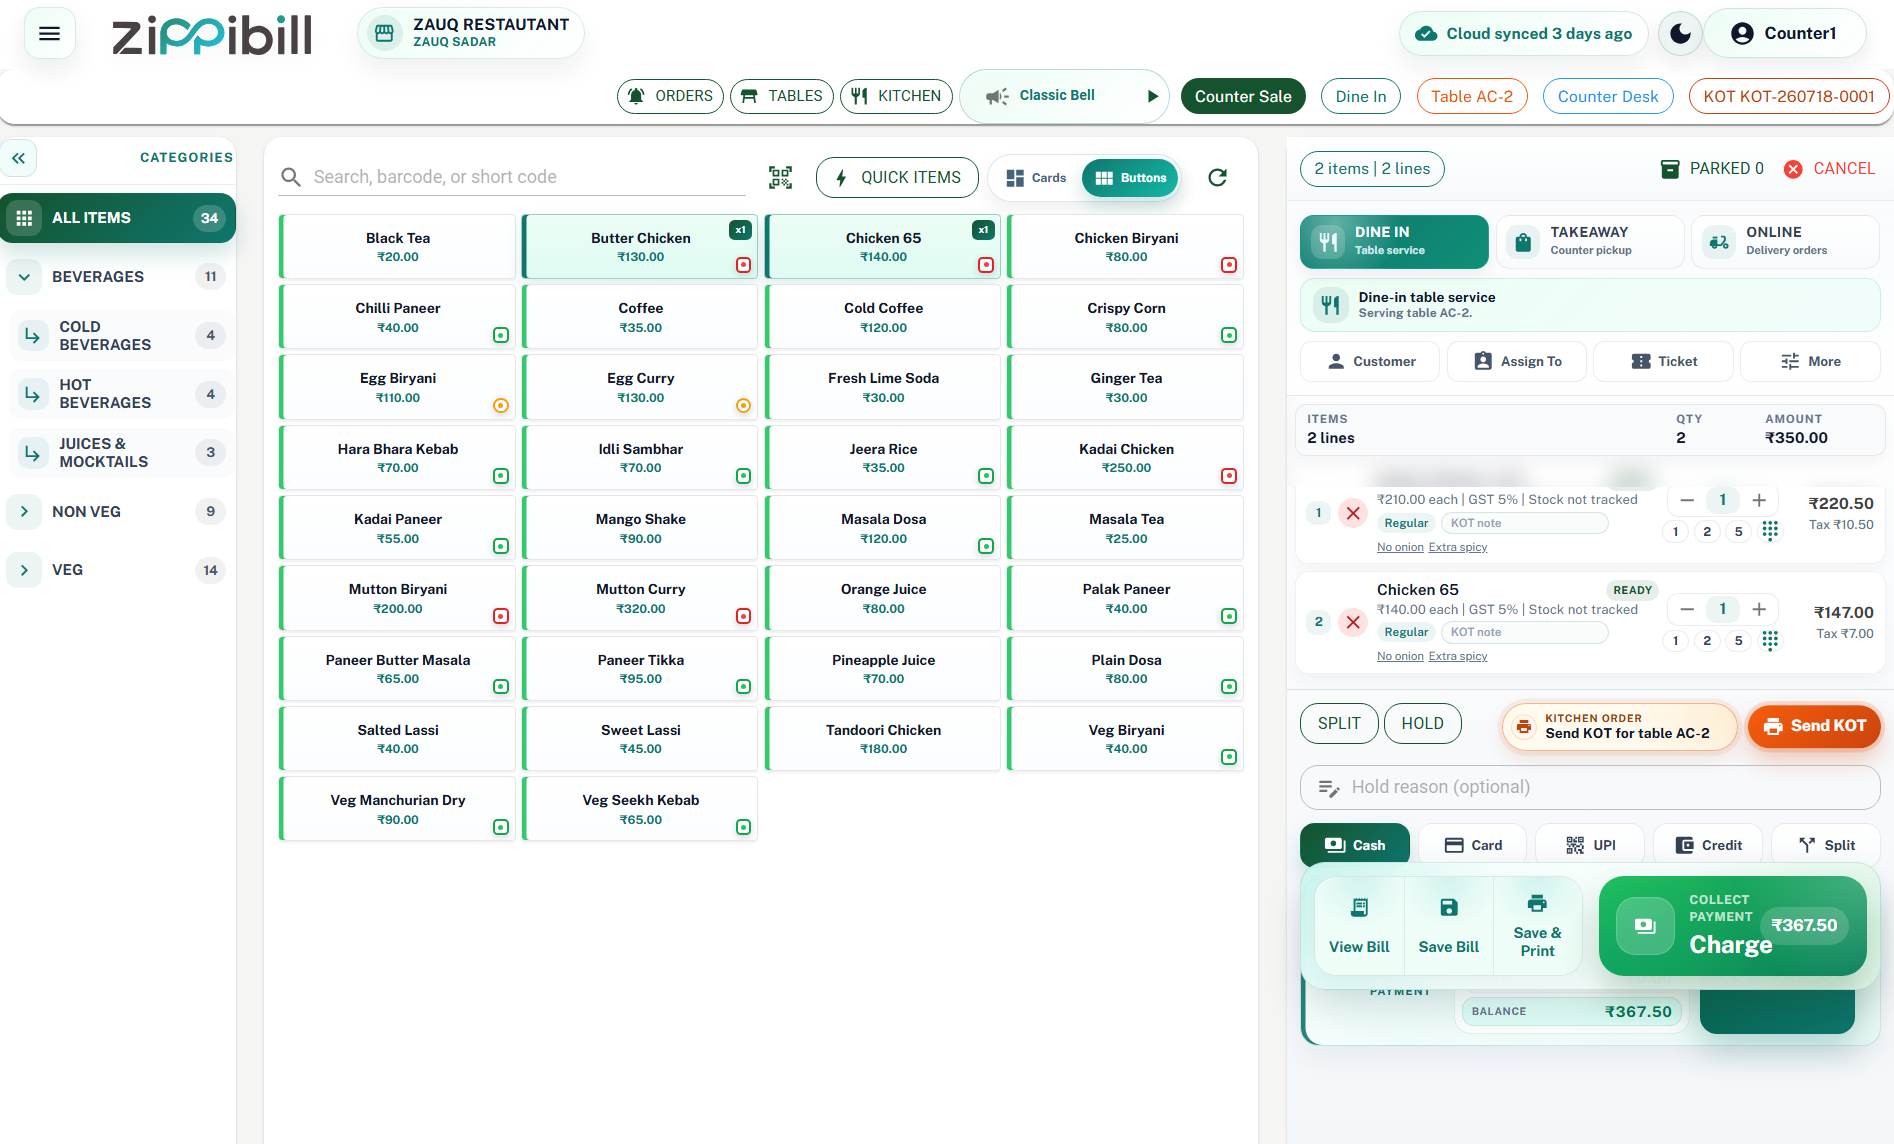
Task: Select Dine In pill
Action: coord(1361,96)
